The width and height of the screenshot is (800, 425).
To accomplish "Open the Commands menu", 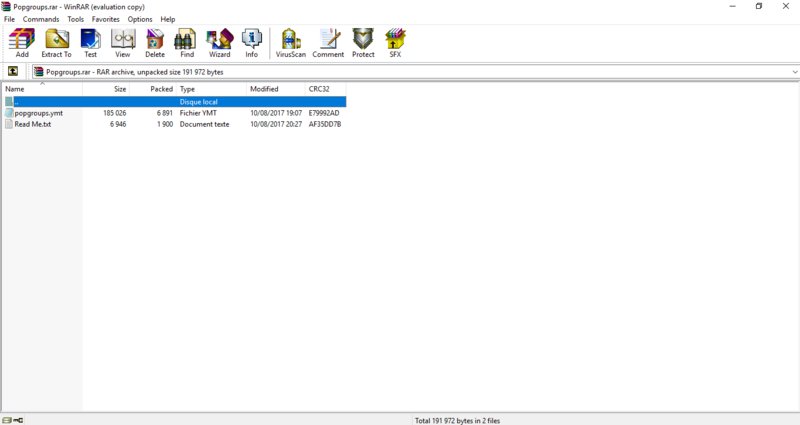I will pos(41,19).
